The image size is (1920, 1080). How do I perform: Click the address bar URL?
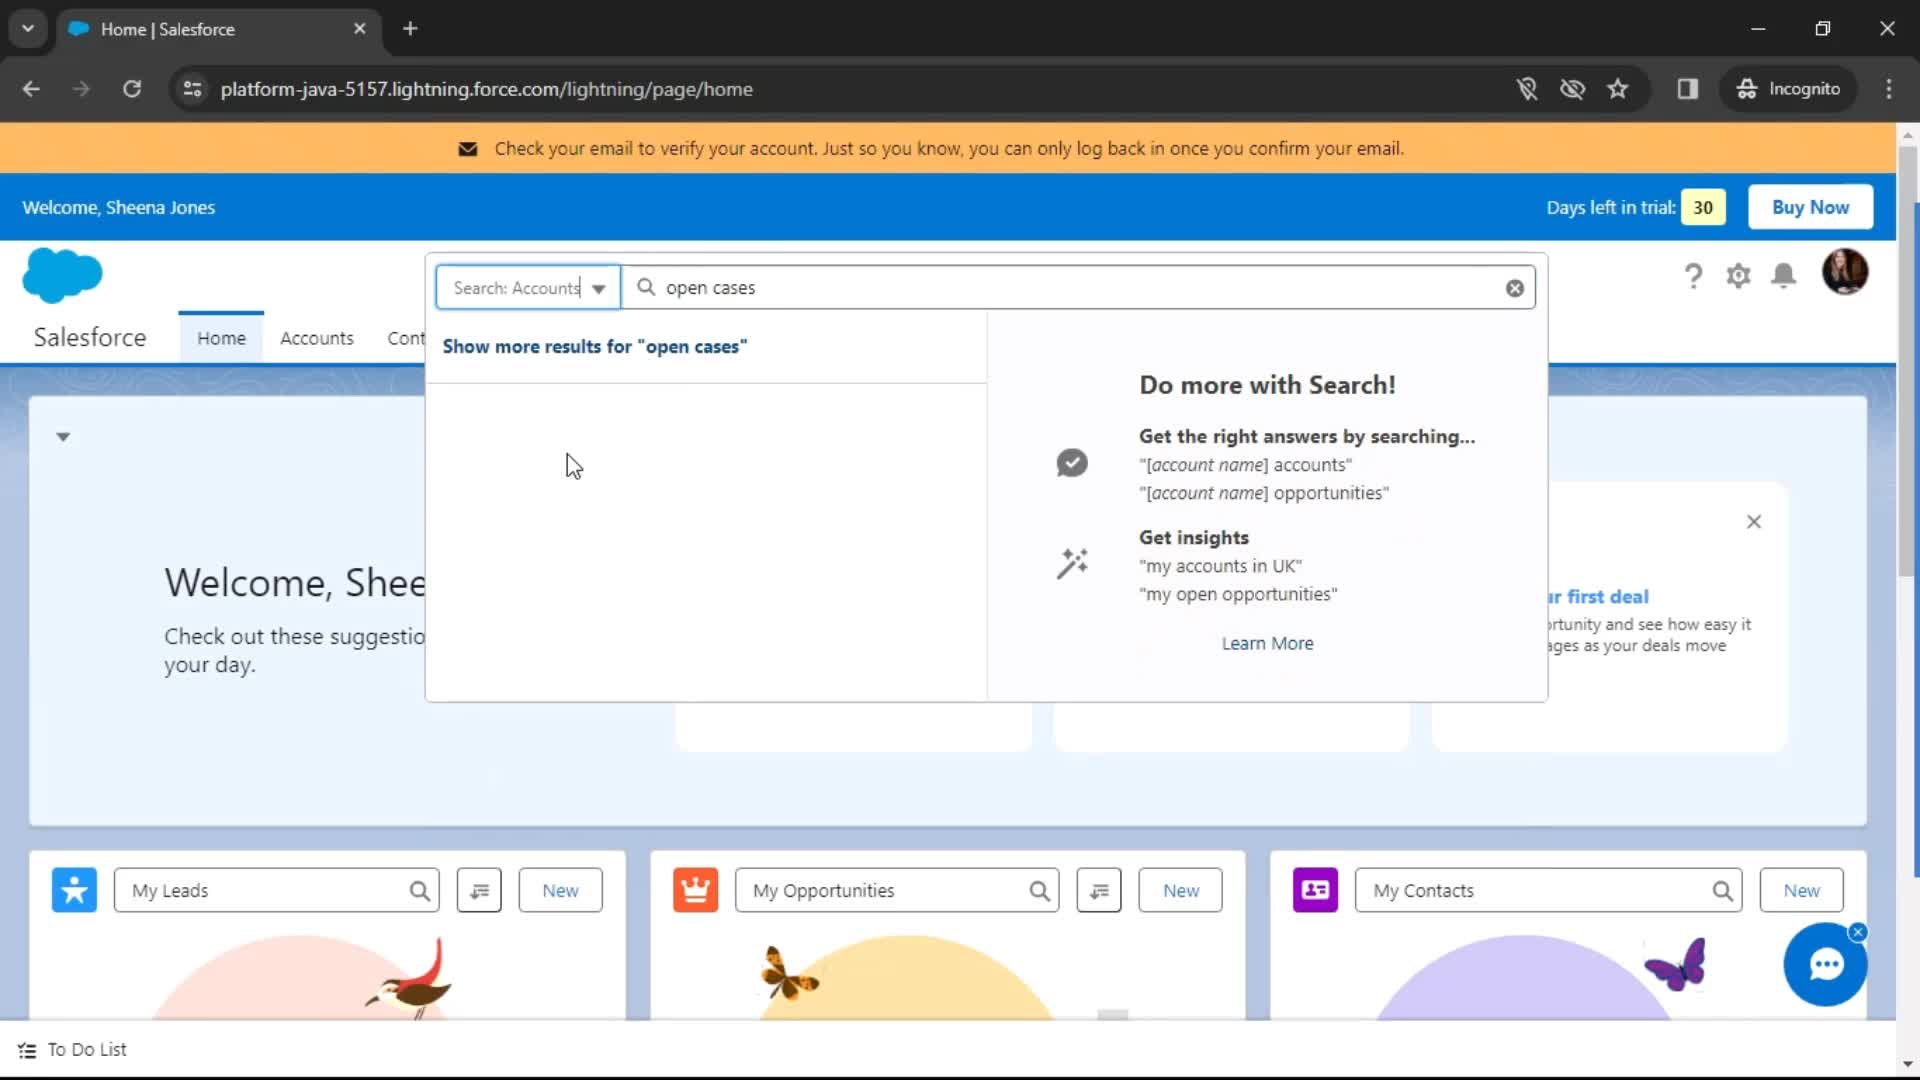pyautogui.click(x=487, y=89)
